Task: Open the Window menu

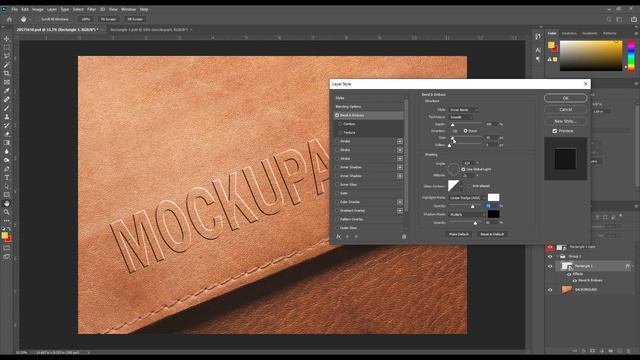Action: (129, 9)
